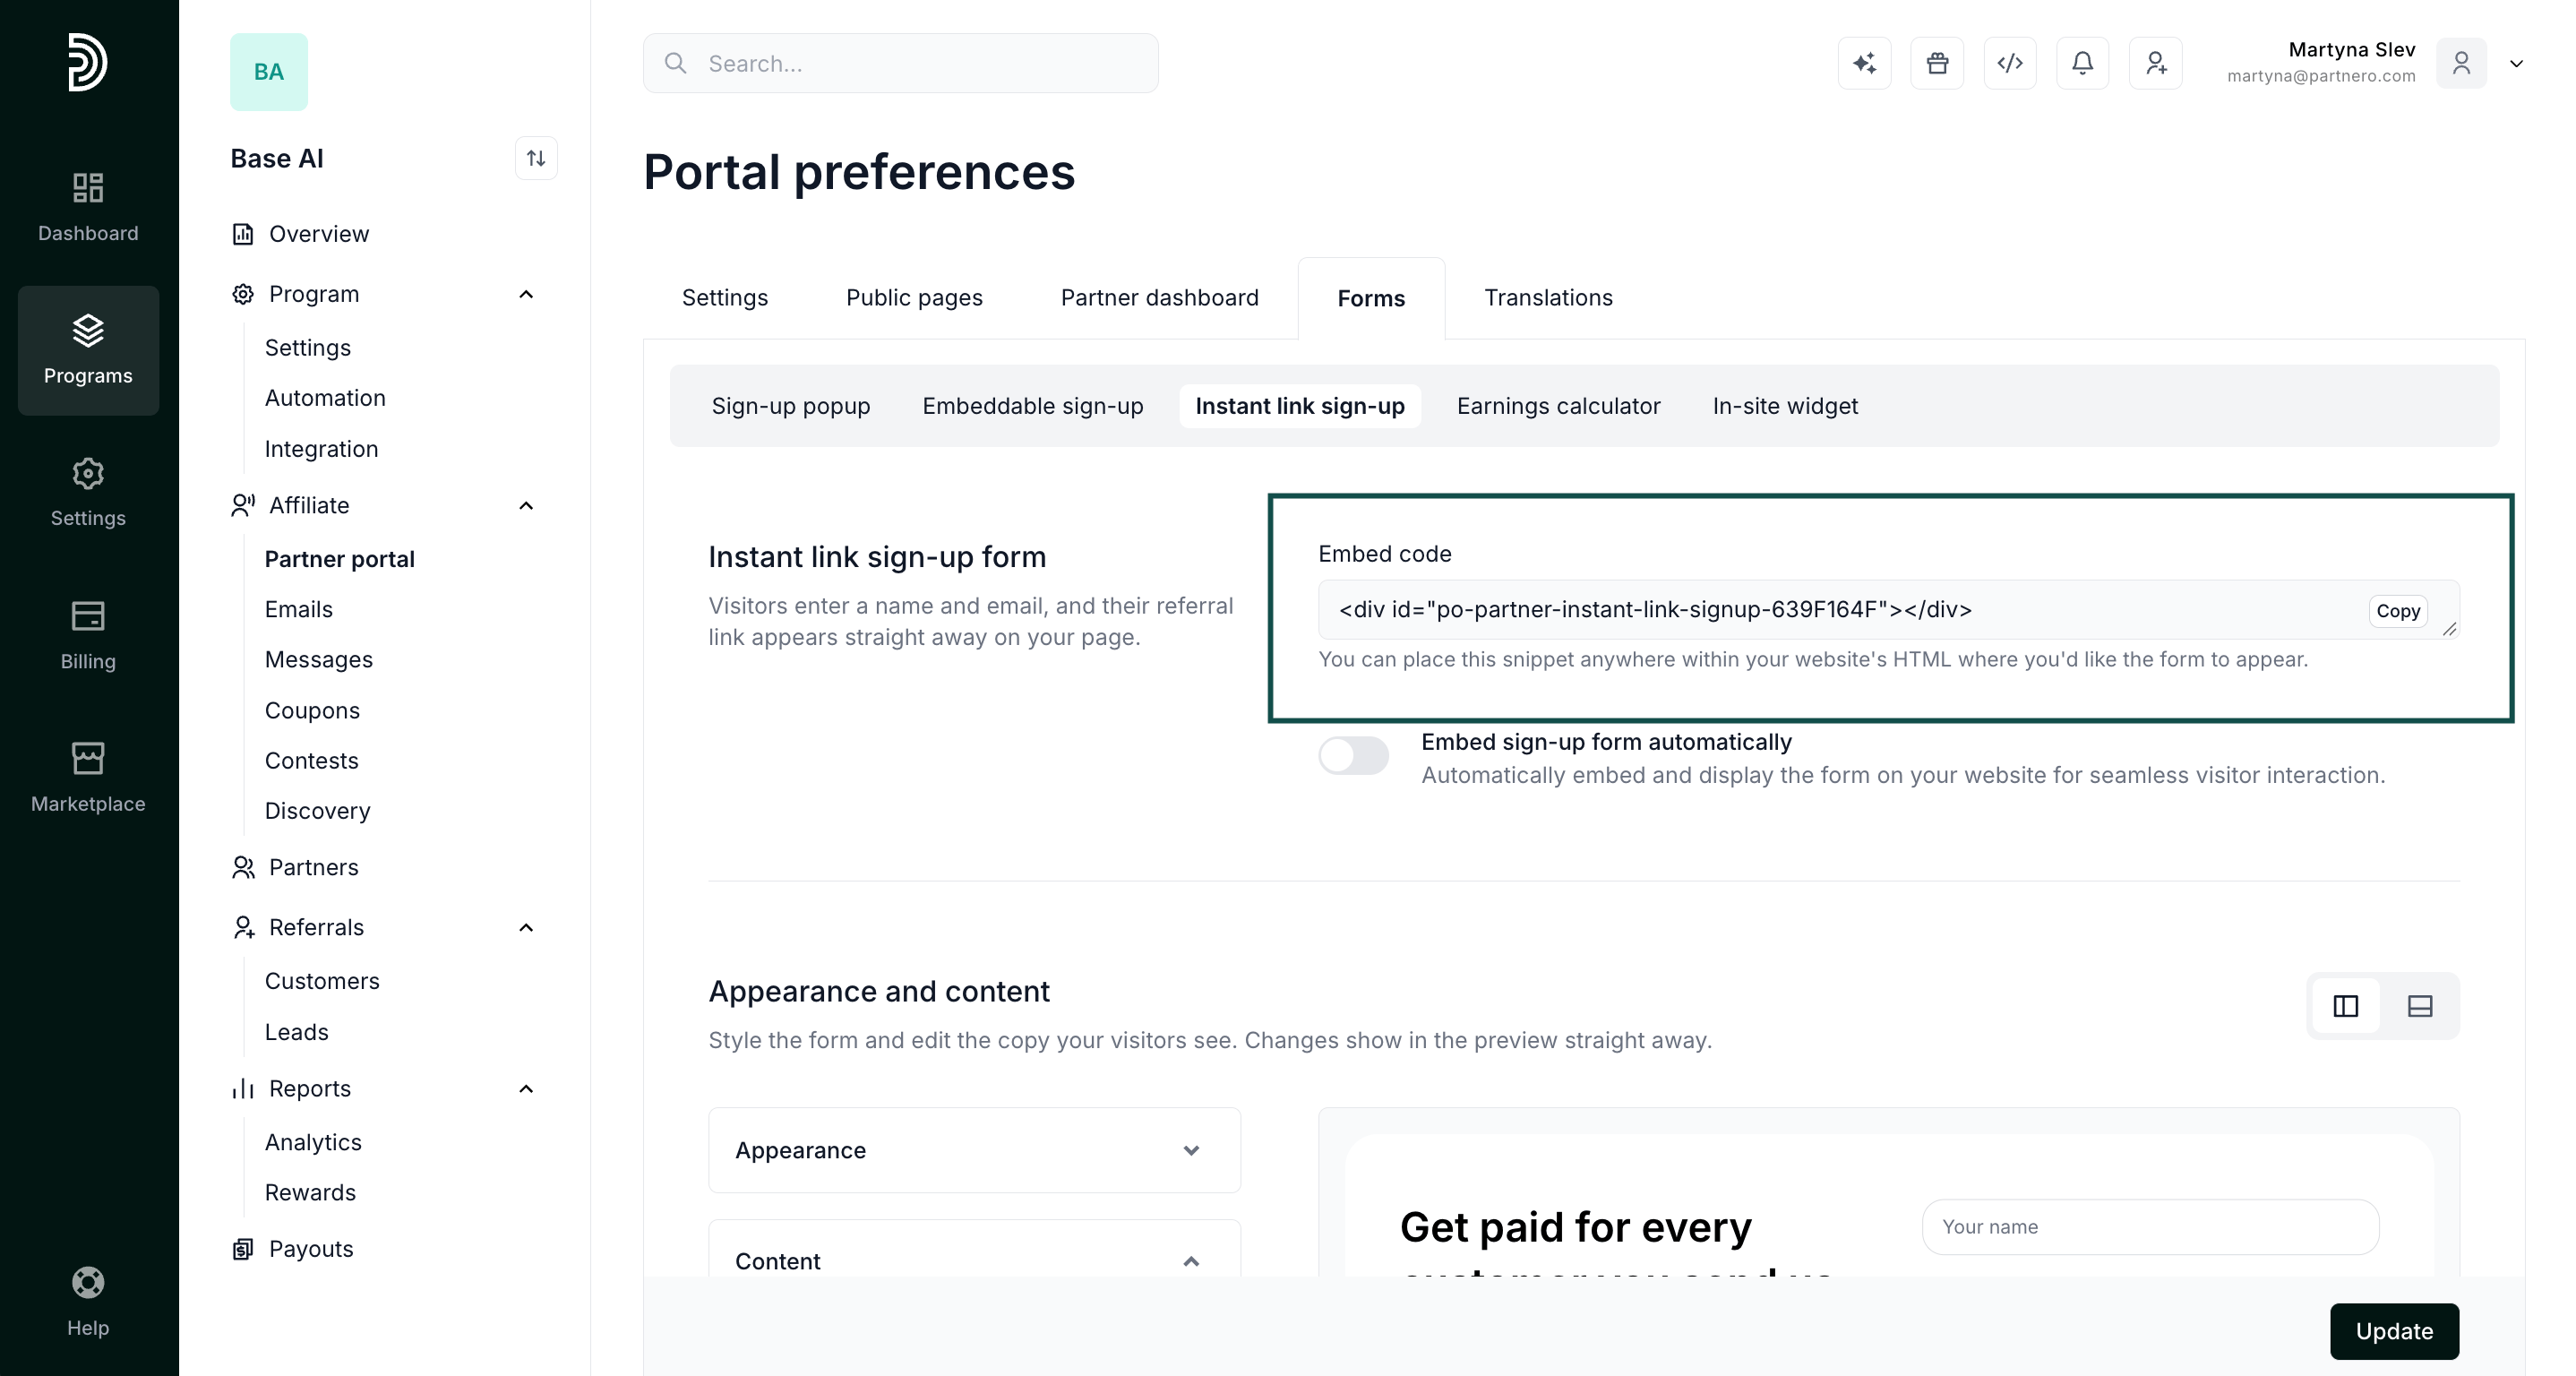The width and height of the screenshot is (2576, 1376).
Task: Open Overview in the sidebar
Action: (319, 234)
